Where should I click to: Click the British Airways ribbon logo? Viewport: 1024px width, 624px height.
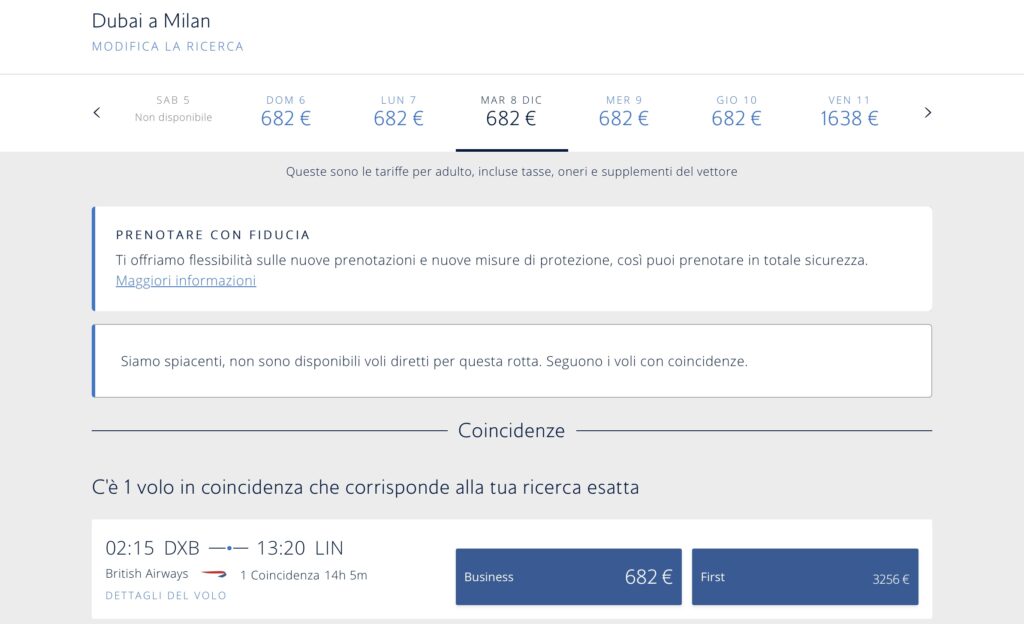click(x=214, y=574)
